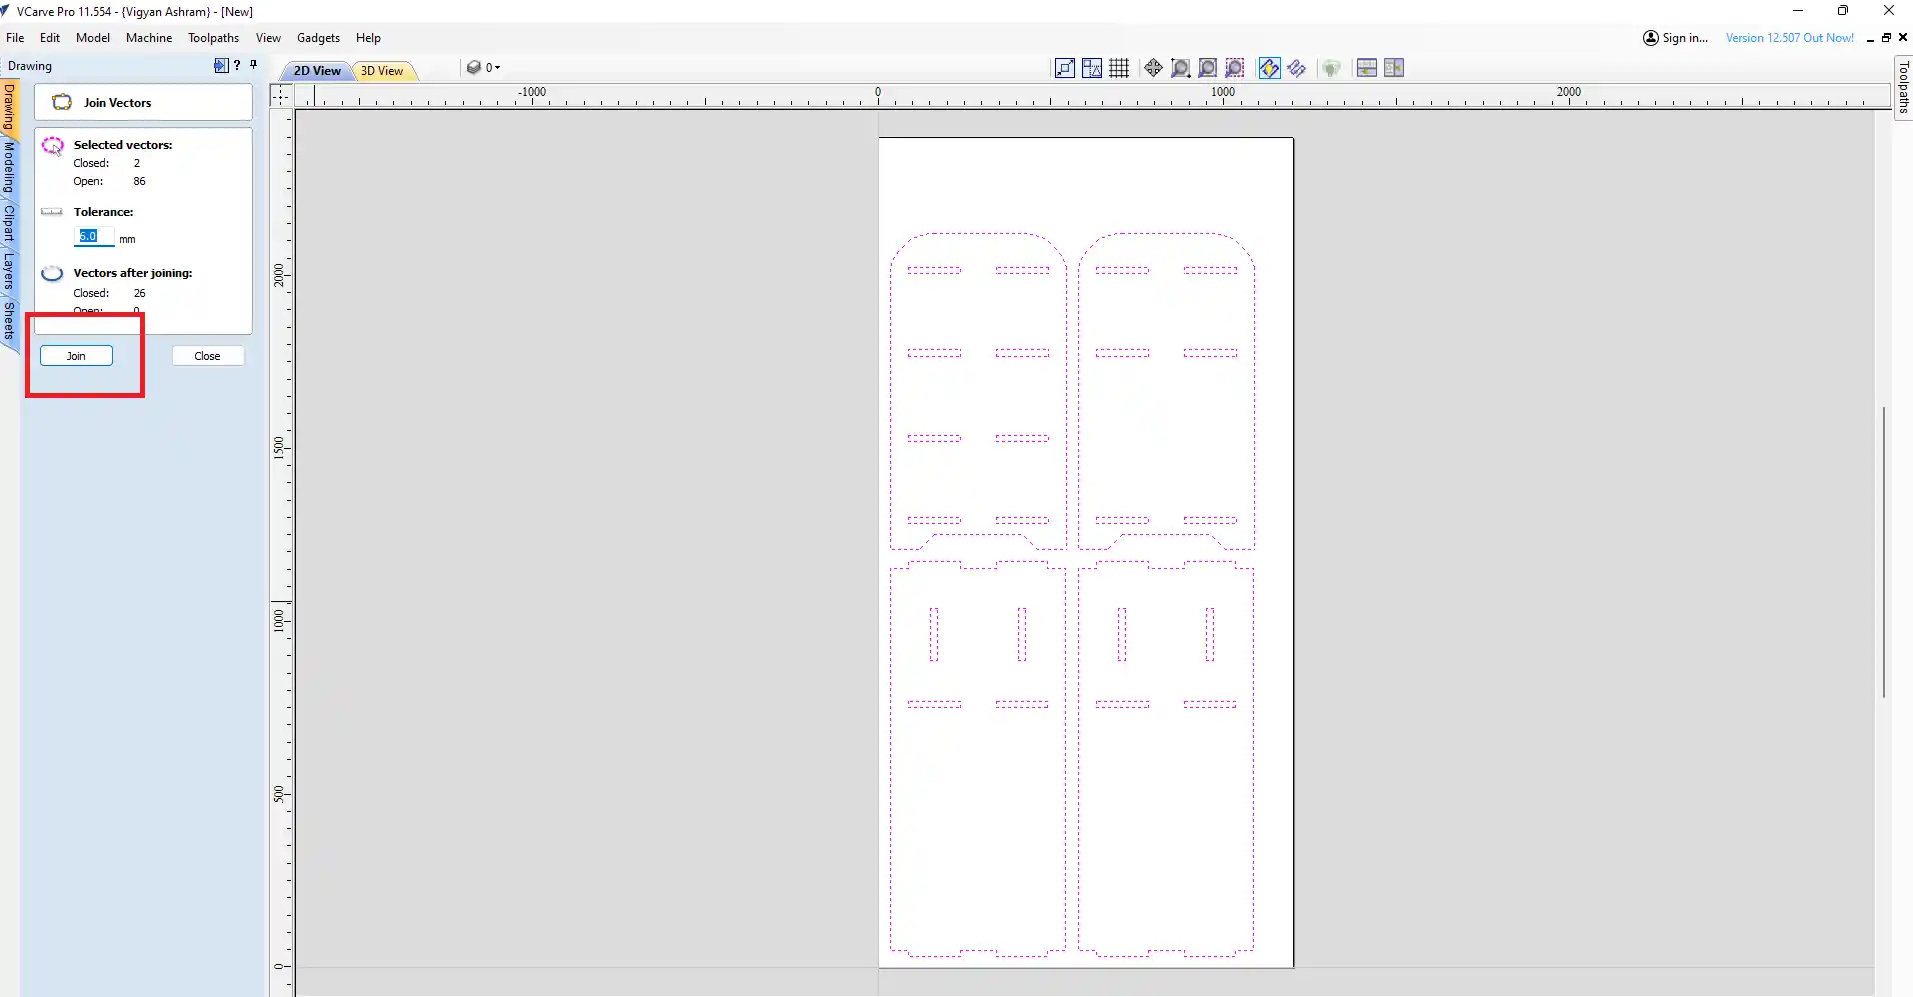Toggle snap to grid icon
The width and height of the screenshot is (1913, 997).
point(1119,68)
